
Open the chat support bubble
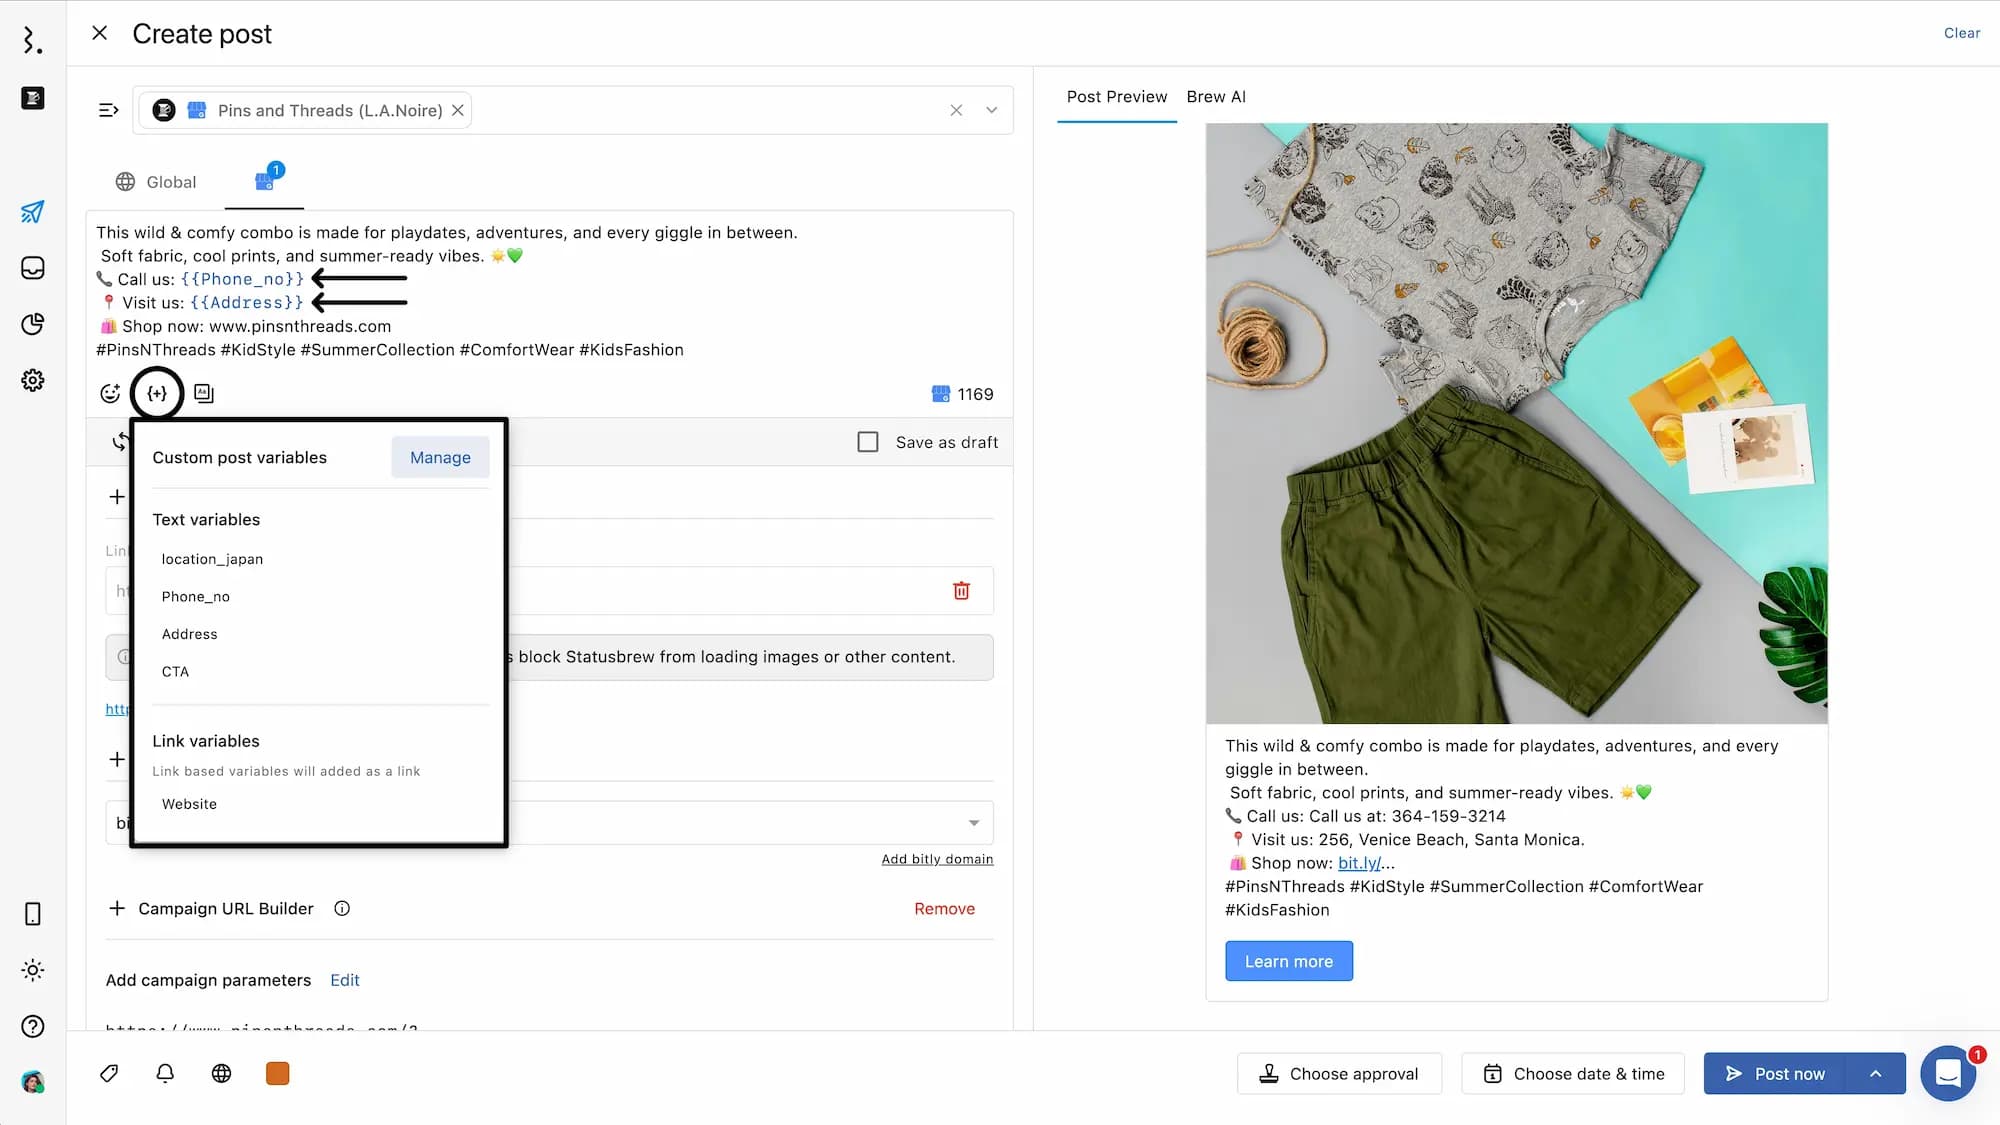coord(1946,1073)
